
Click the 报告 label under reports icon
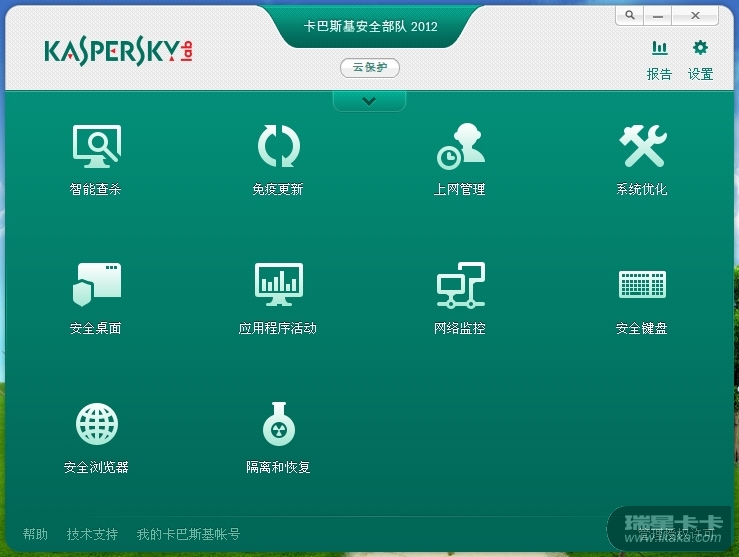pyautogui.click(x=659, y=74)
